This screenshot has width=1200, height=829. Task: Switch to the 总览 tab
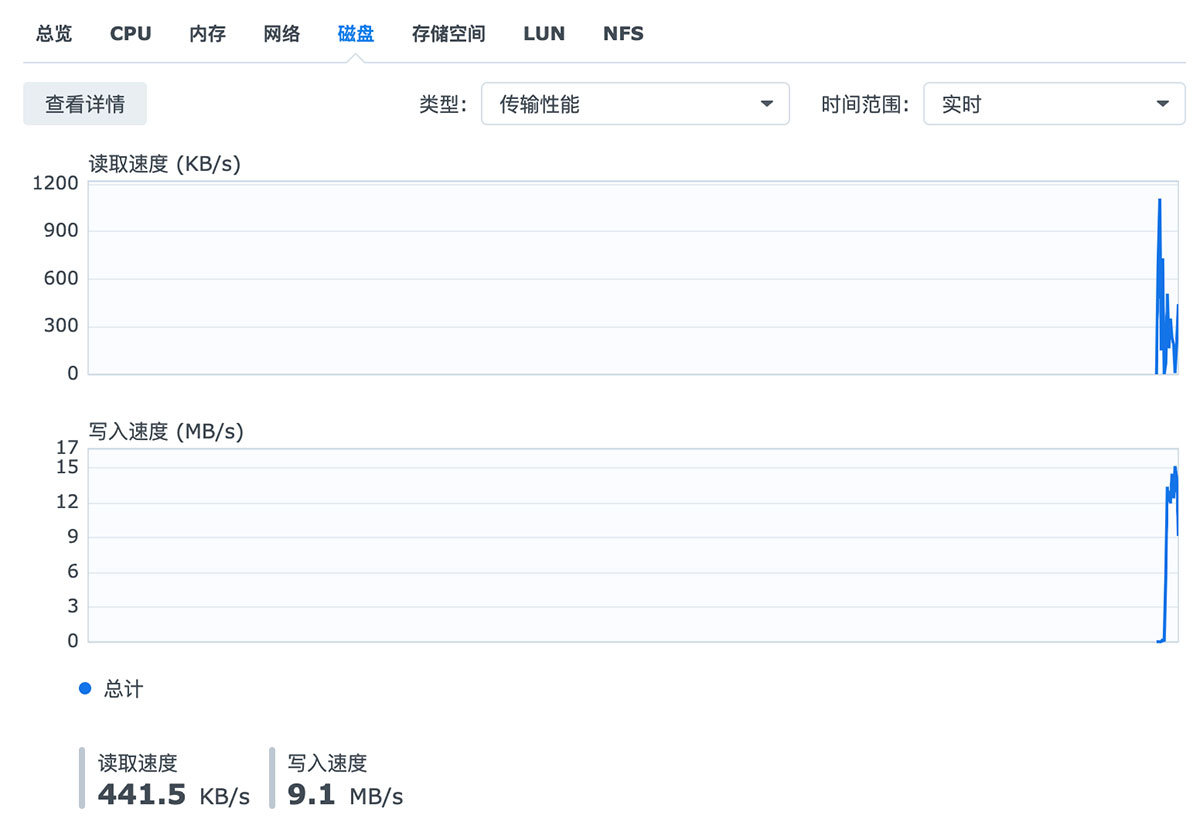pos(54,34)
